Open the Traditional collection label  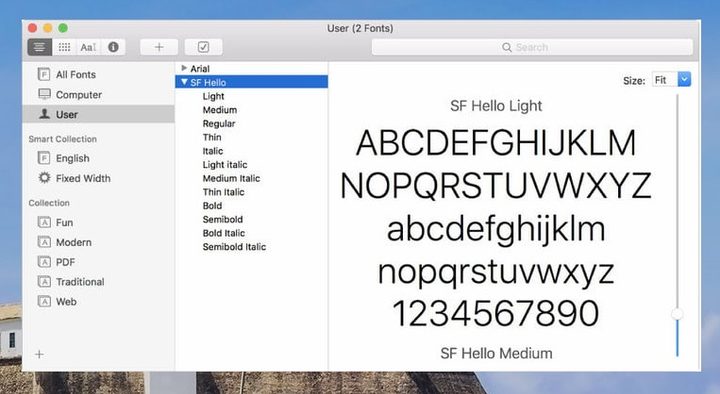[80, 282]
